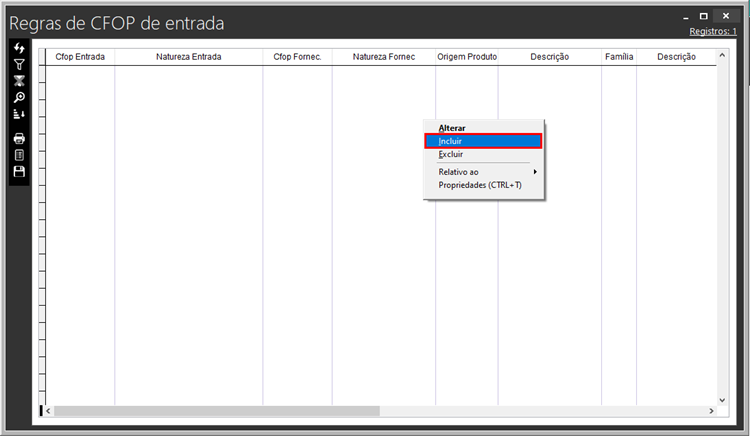Viewport: 750px width, 436px height.
Task: Click the Cfop Fornec. column header
Action: point(297,57)
